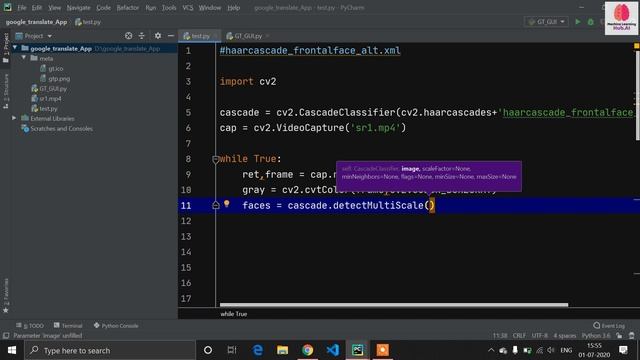Image resolution: width=640 pixels, height=360 pixels.
Task: Hide the Project panel with minus icon
Action: pos(171,36)
